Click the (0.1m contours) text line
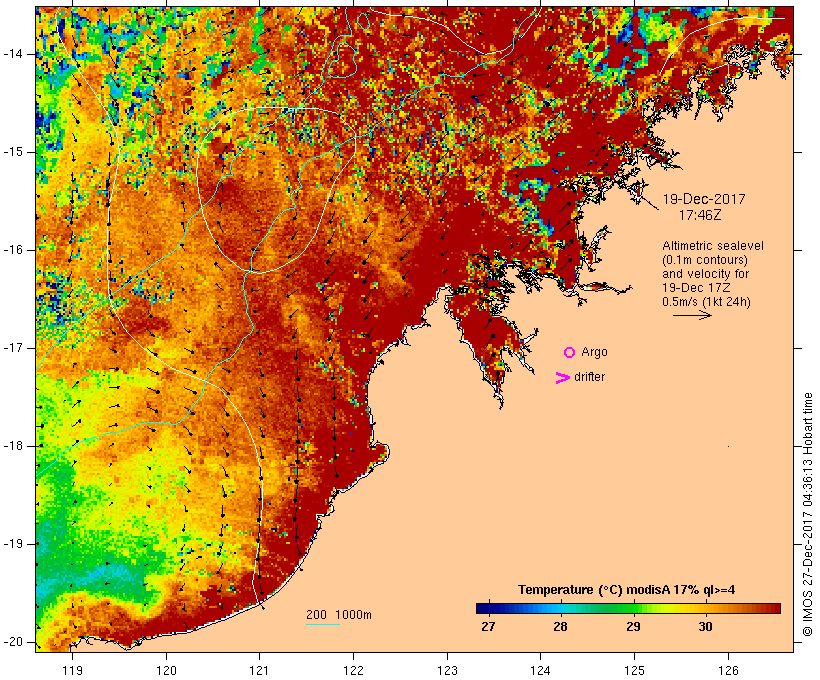 pyautogui.click(x=705, y=260)
